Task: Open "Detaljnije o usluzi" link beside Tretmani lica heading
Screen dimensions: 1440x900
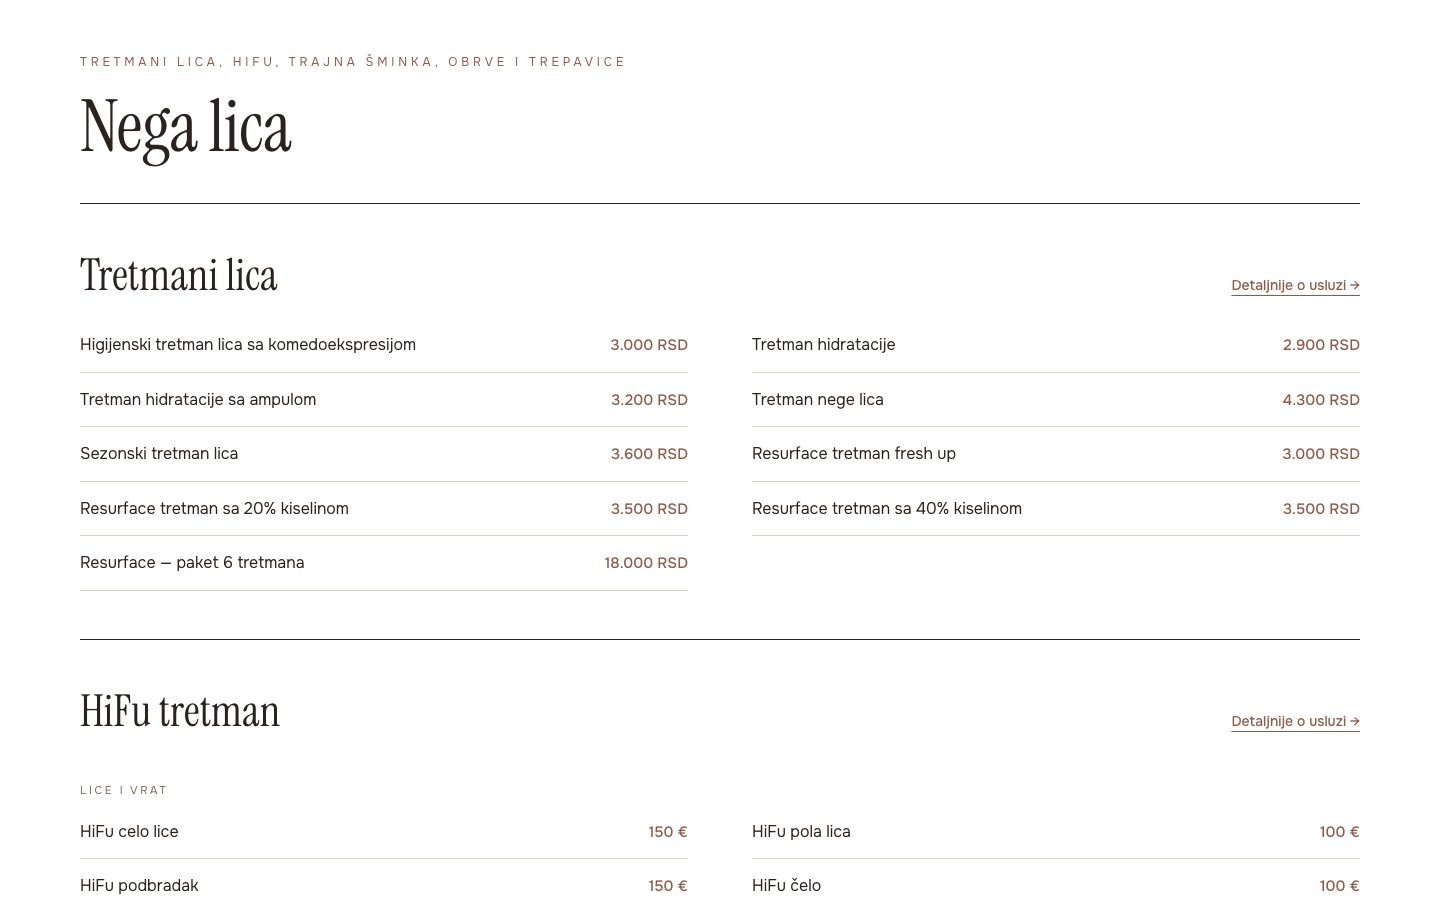Action: click(x=1295, y=285)
